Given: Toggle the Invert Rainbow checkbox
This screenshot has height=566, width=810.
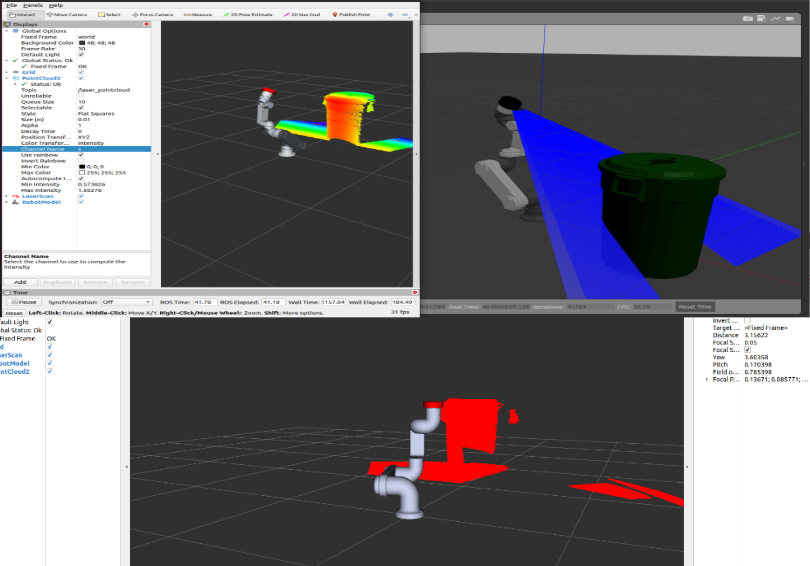Looking at the screenshot, I should [81, 161].
